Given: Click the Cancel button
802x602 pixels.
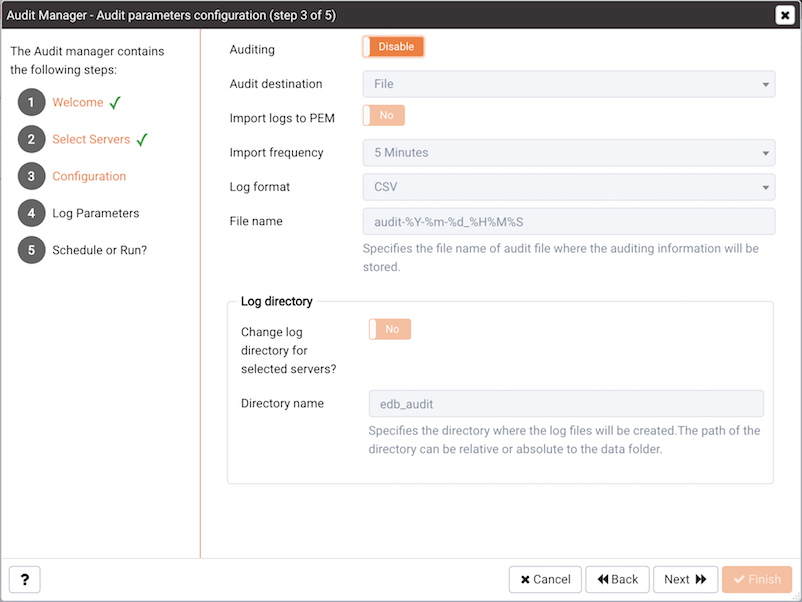Looking at the screenshot, I should coord(545,579).
